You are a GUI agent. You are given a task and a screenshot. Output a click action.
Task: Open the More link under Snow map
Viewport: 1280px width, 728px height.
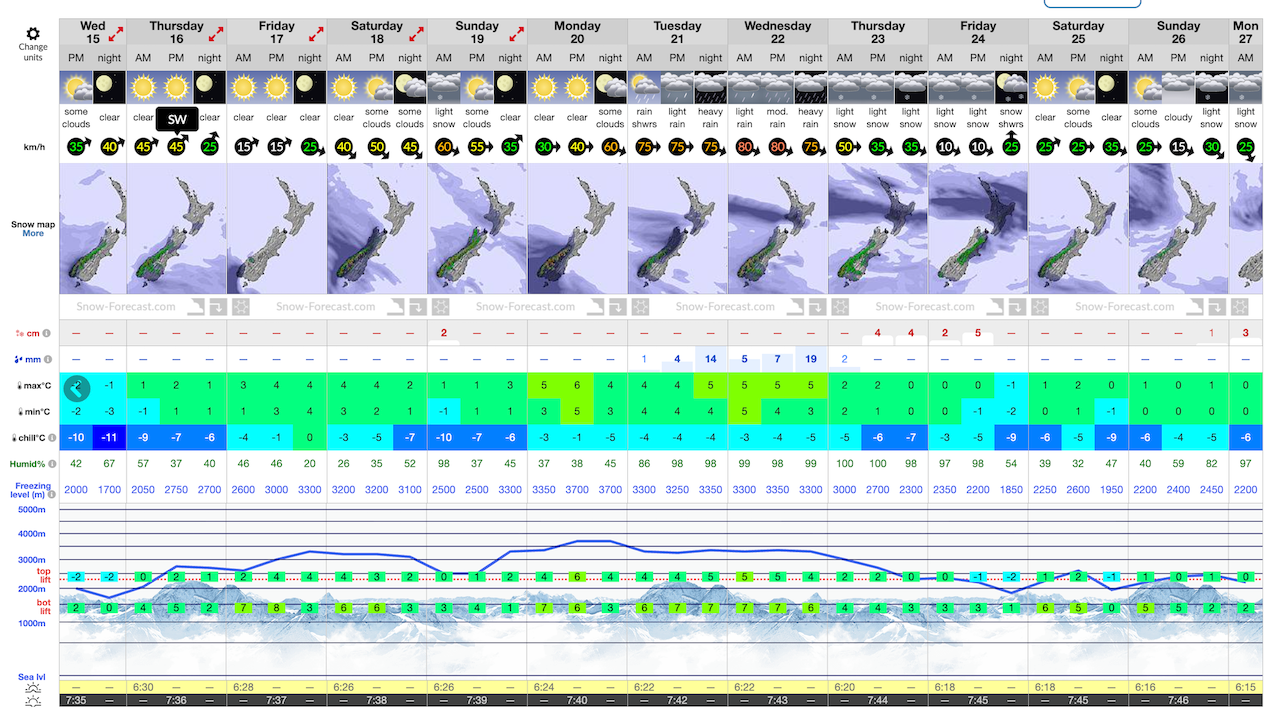pos(33,234)
